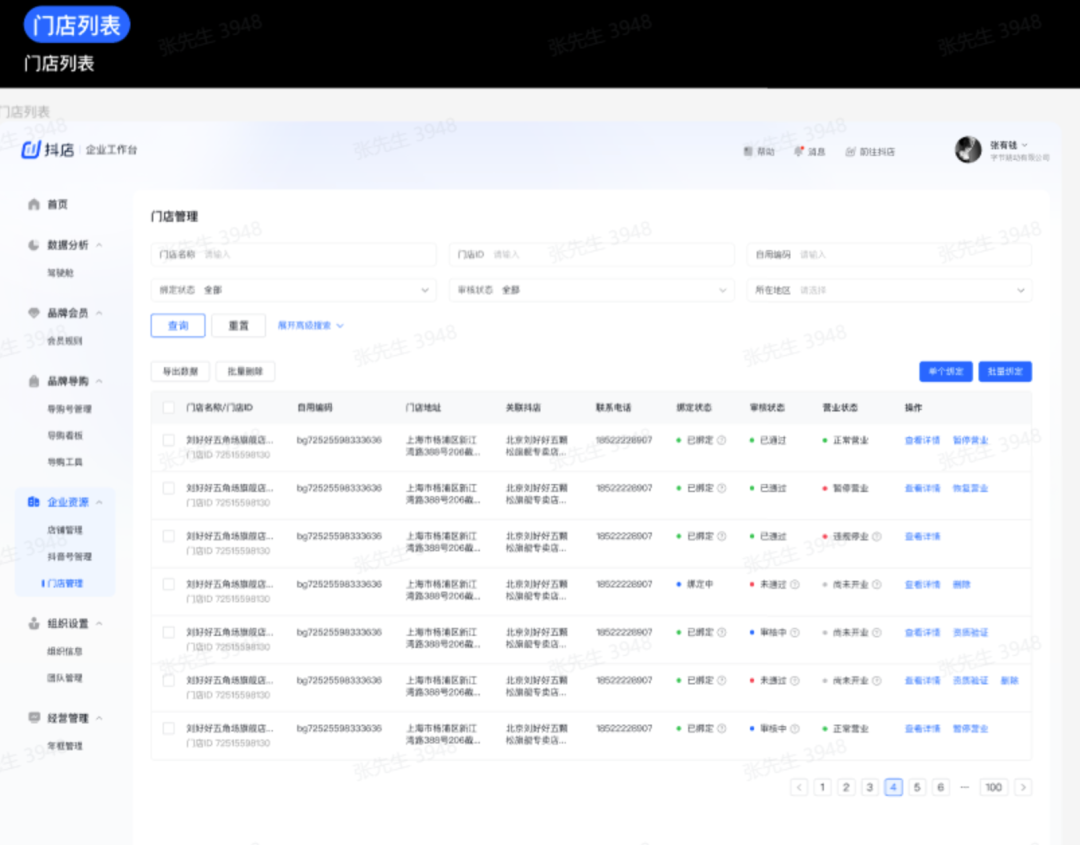
Task: Click the 查询 search button
Action: [178, 325]
